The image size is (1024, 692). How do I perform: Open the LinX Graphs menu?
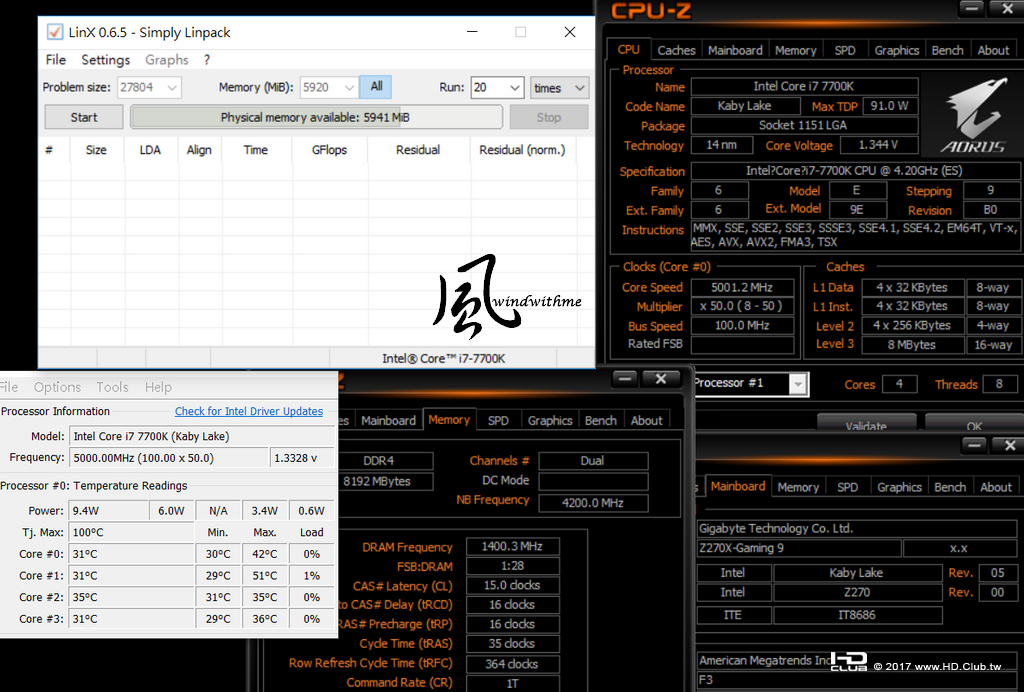pos(167,59)
